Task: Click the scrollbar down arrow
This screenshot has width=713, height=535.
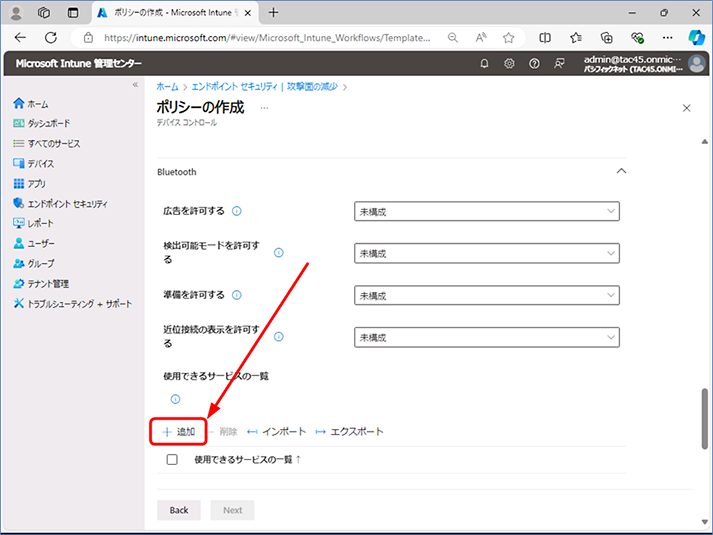Action: (x=704, y=522)
